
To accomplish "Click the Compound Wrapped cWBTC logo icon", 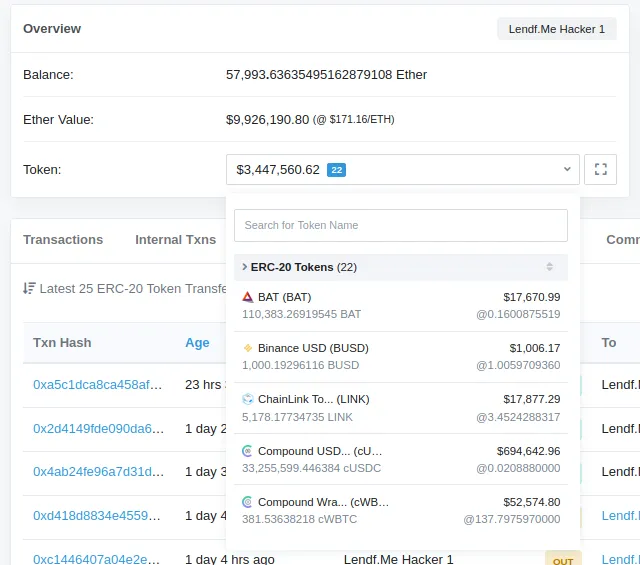I will pos(247,502).
